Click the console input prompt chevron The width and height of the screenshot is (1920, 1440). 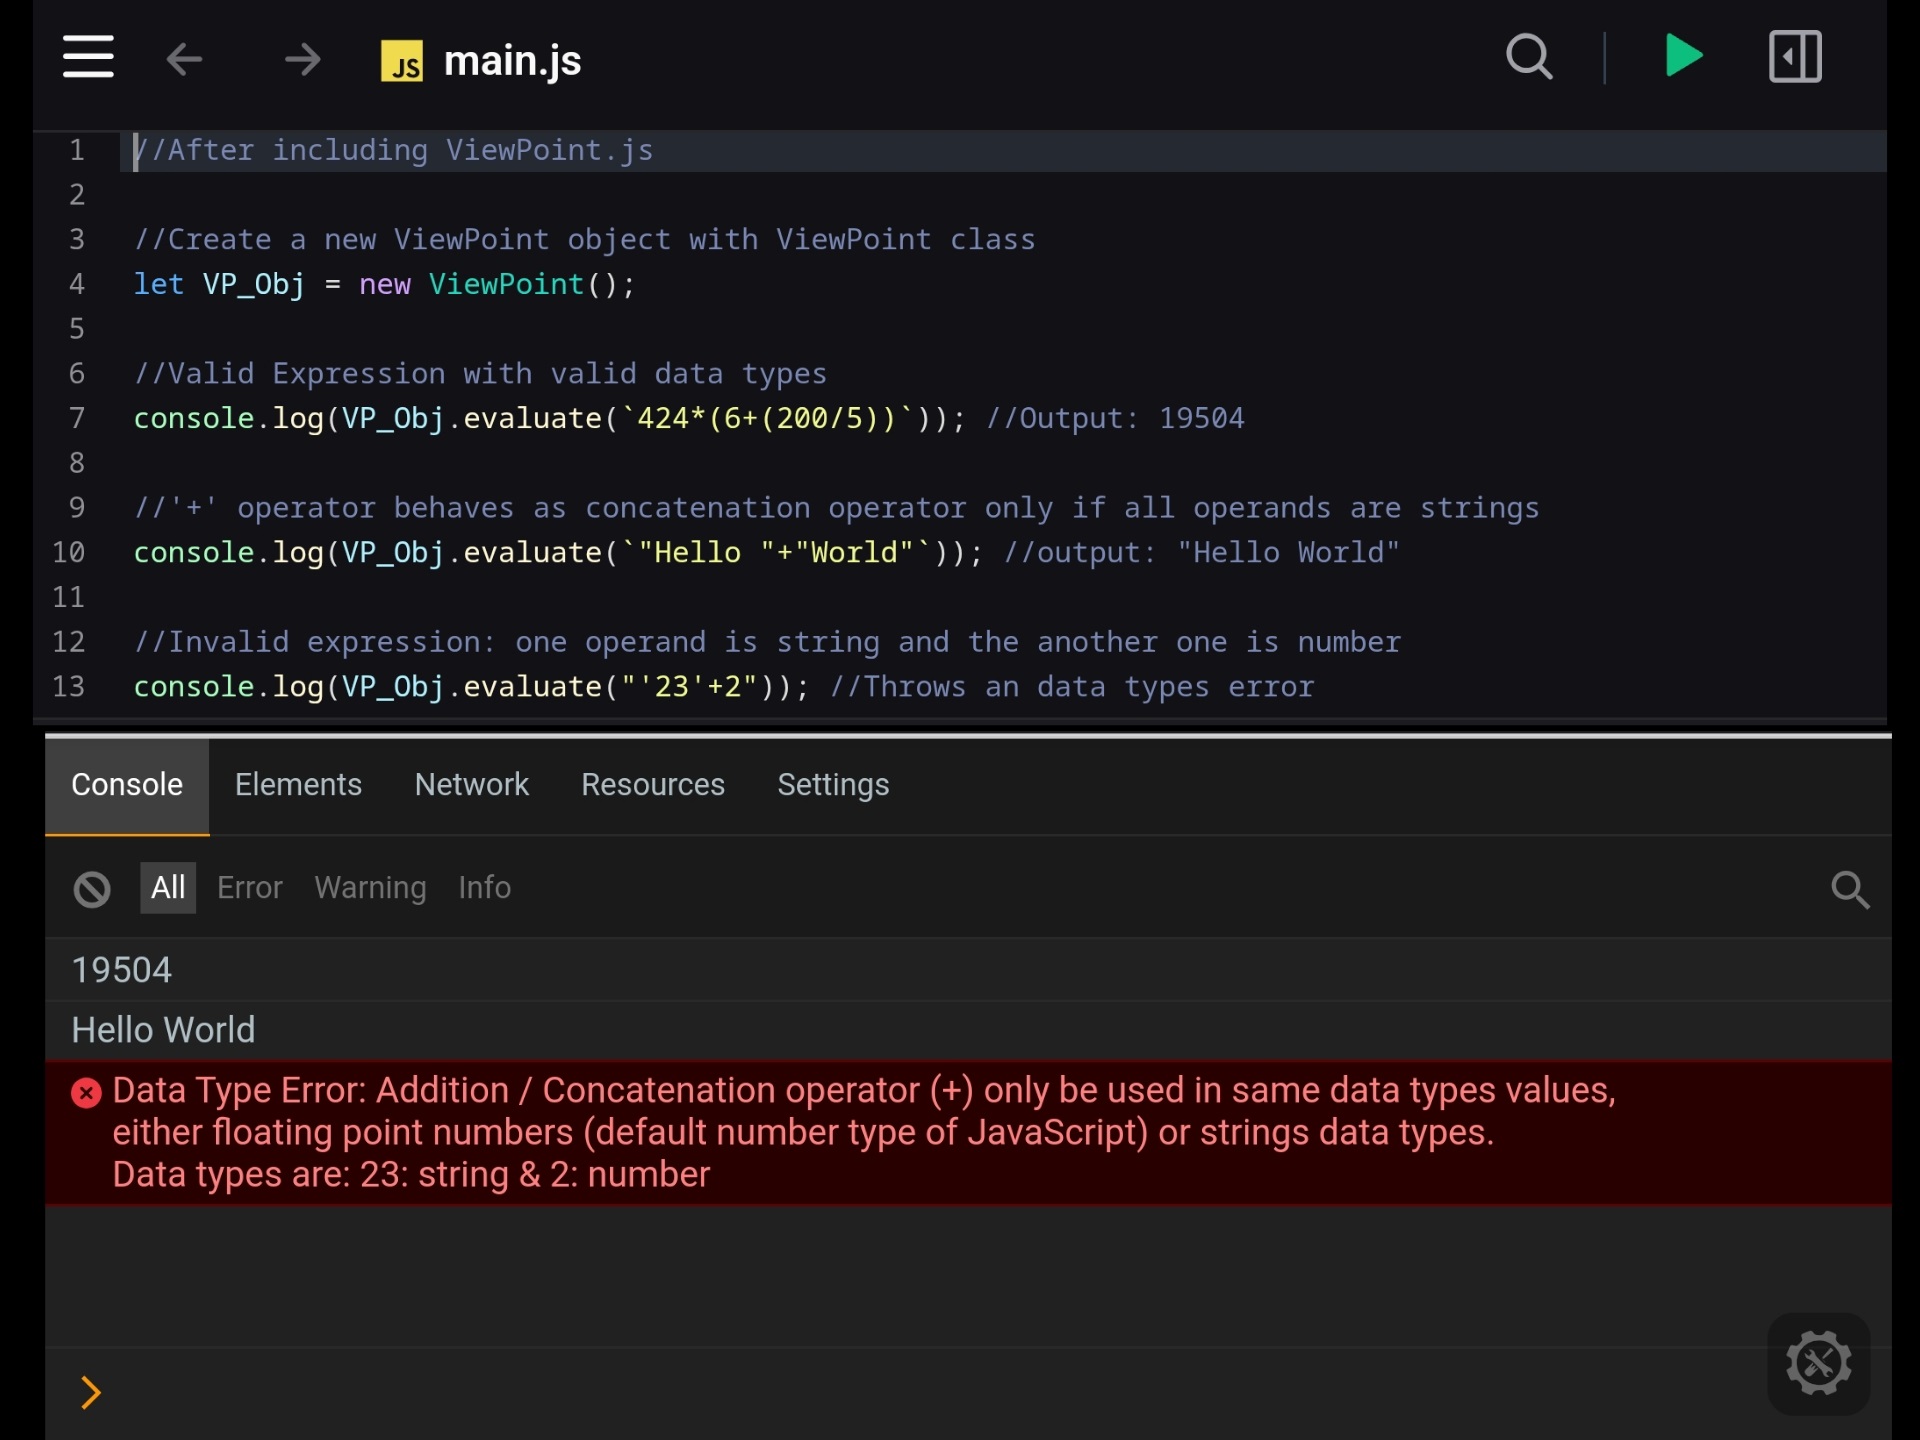(91, 1392)
